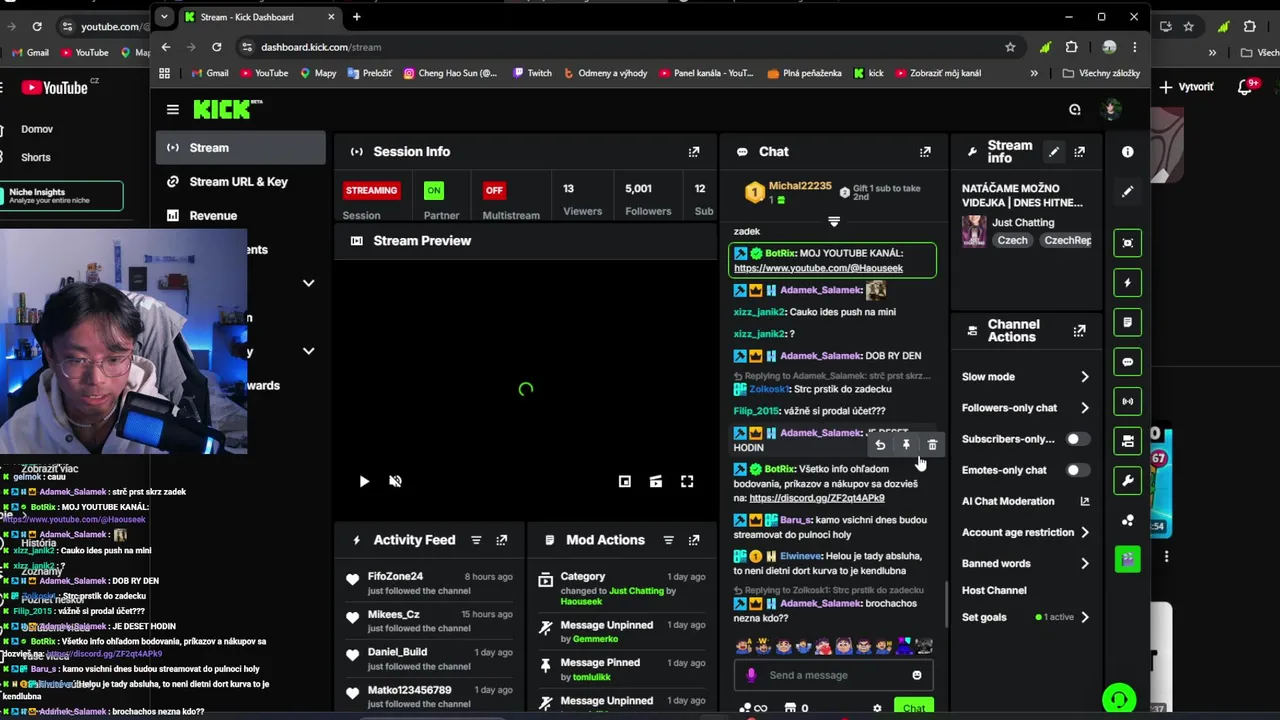The width and height of the screenshot is (1280, 720).
Task: Open search in Kick dashboard header
Action: pyautogui.click(x=1075, y=110)
